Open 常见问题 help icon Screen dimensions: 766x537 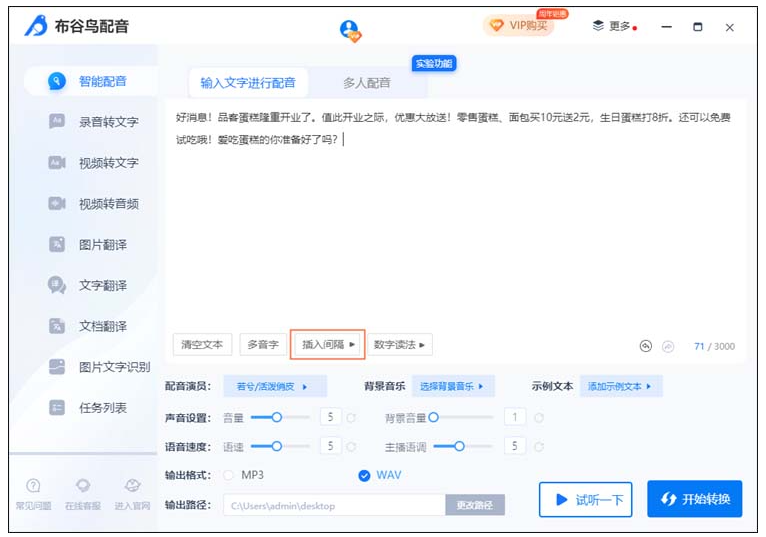33,486
